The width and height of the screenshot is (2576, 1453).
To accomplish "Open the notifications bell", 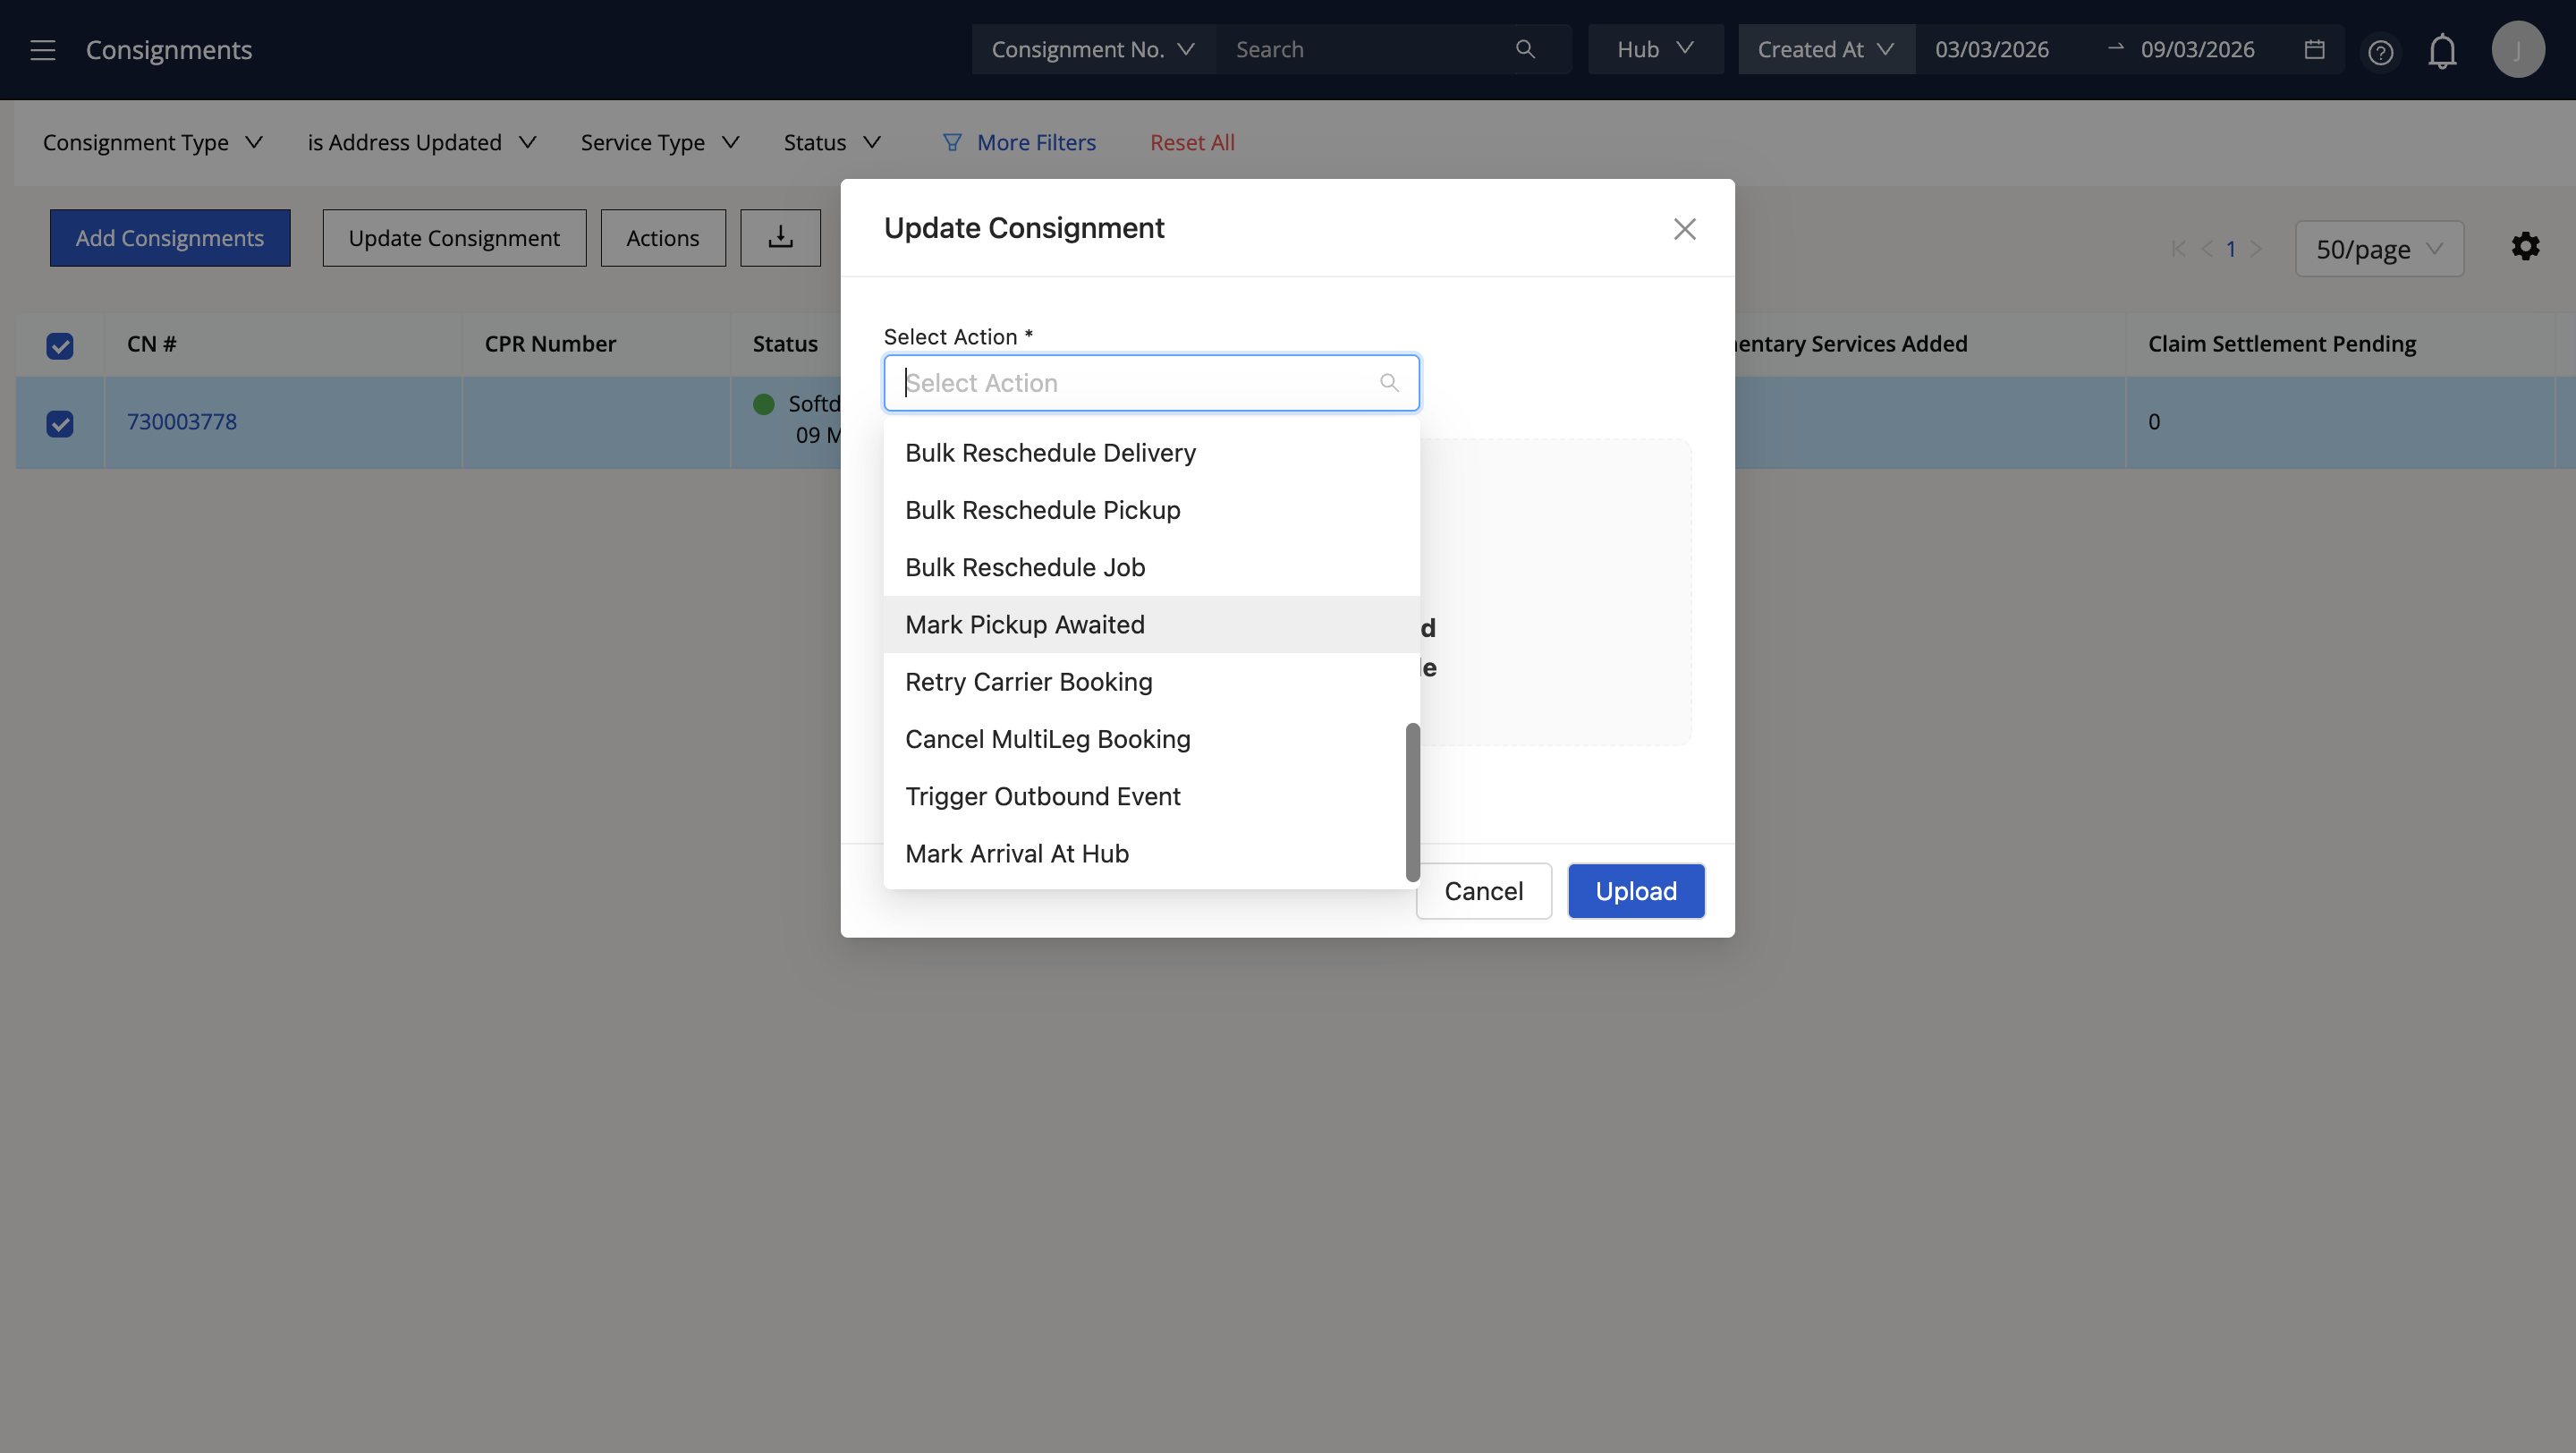I will point(2442,51).
